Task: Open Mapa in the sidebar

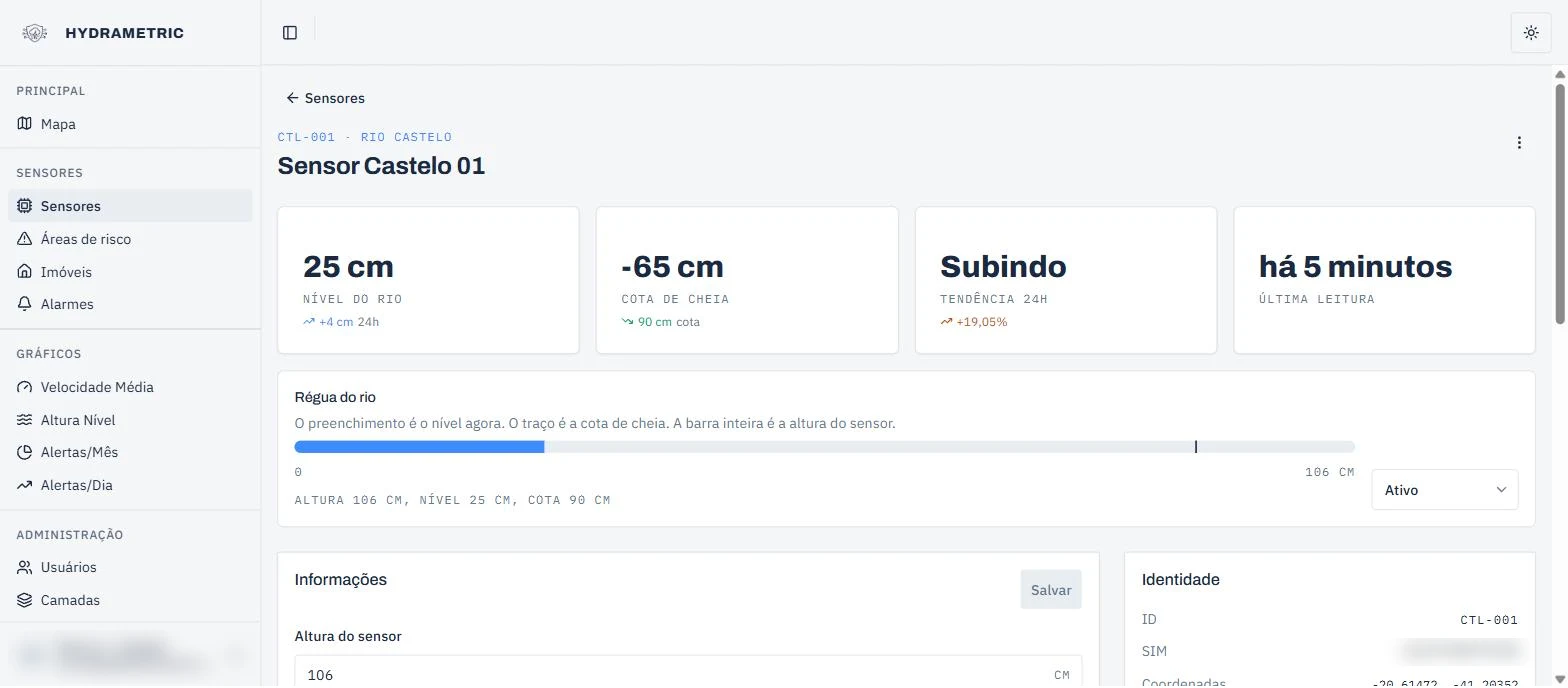Action: [x=130, y=124]
